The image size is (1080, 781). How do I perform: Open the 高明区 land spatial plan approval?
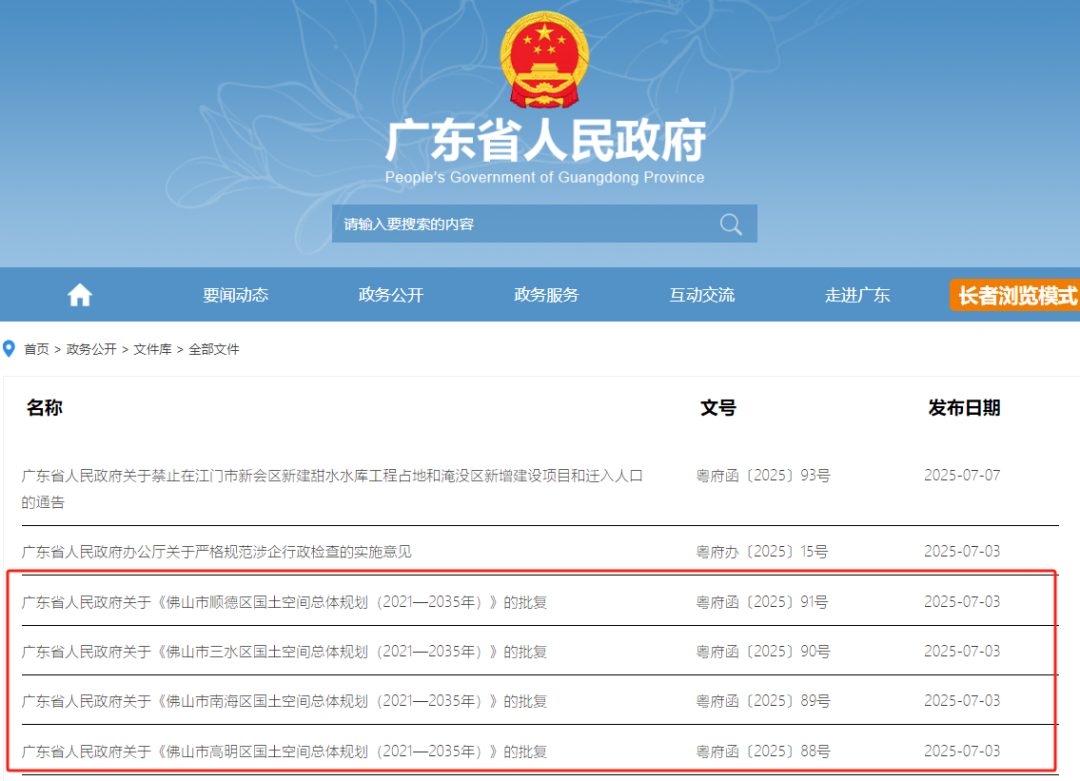click(284, 751)
